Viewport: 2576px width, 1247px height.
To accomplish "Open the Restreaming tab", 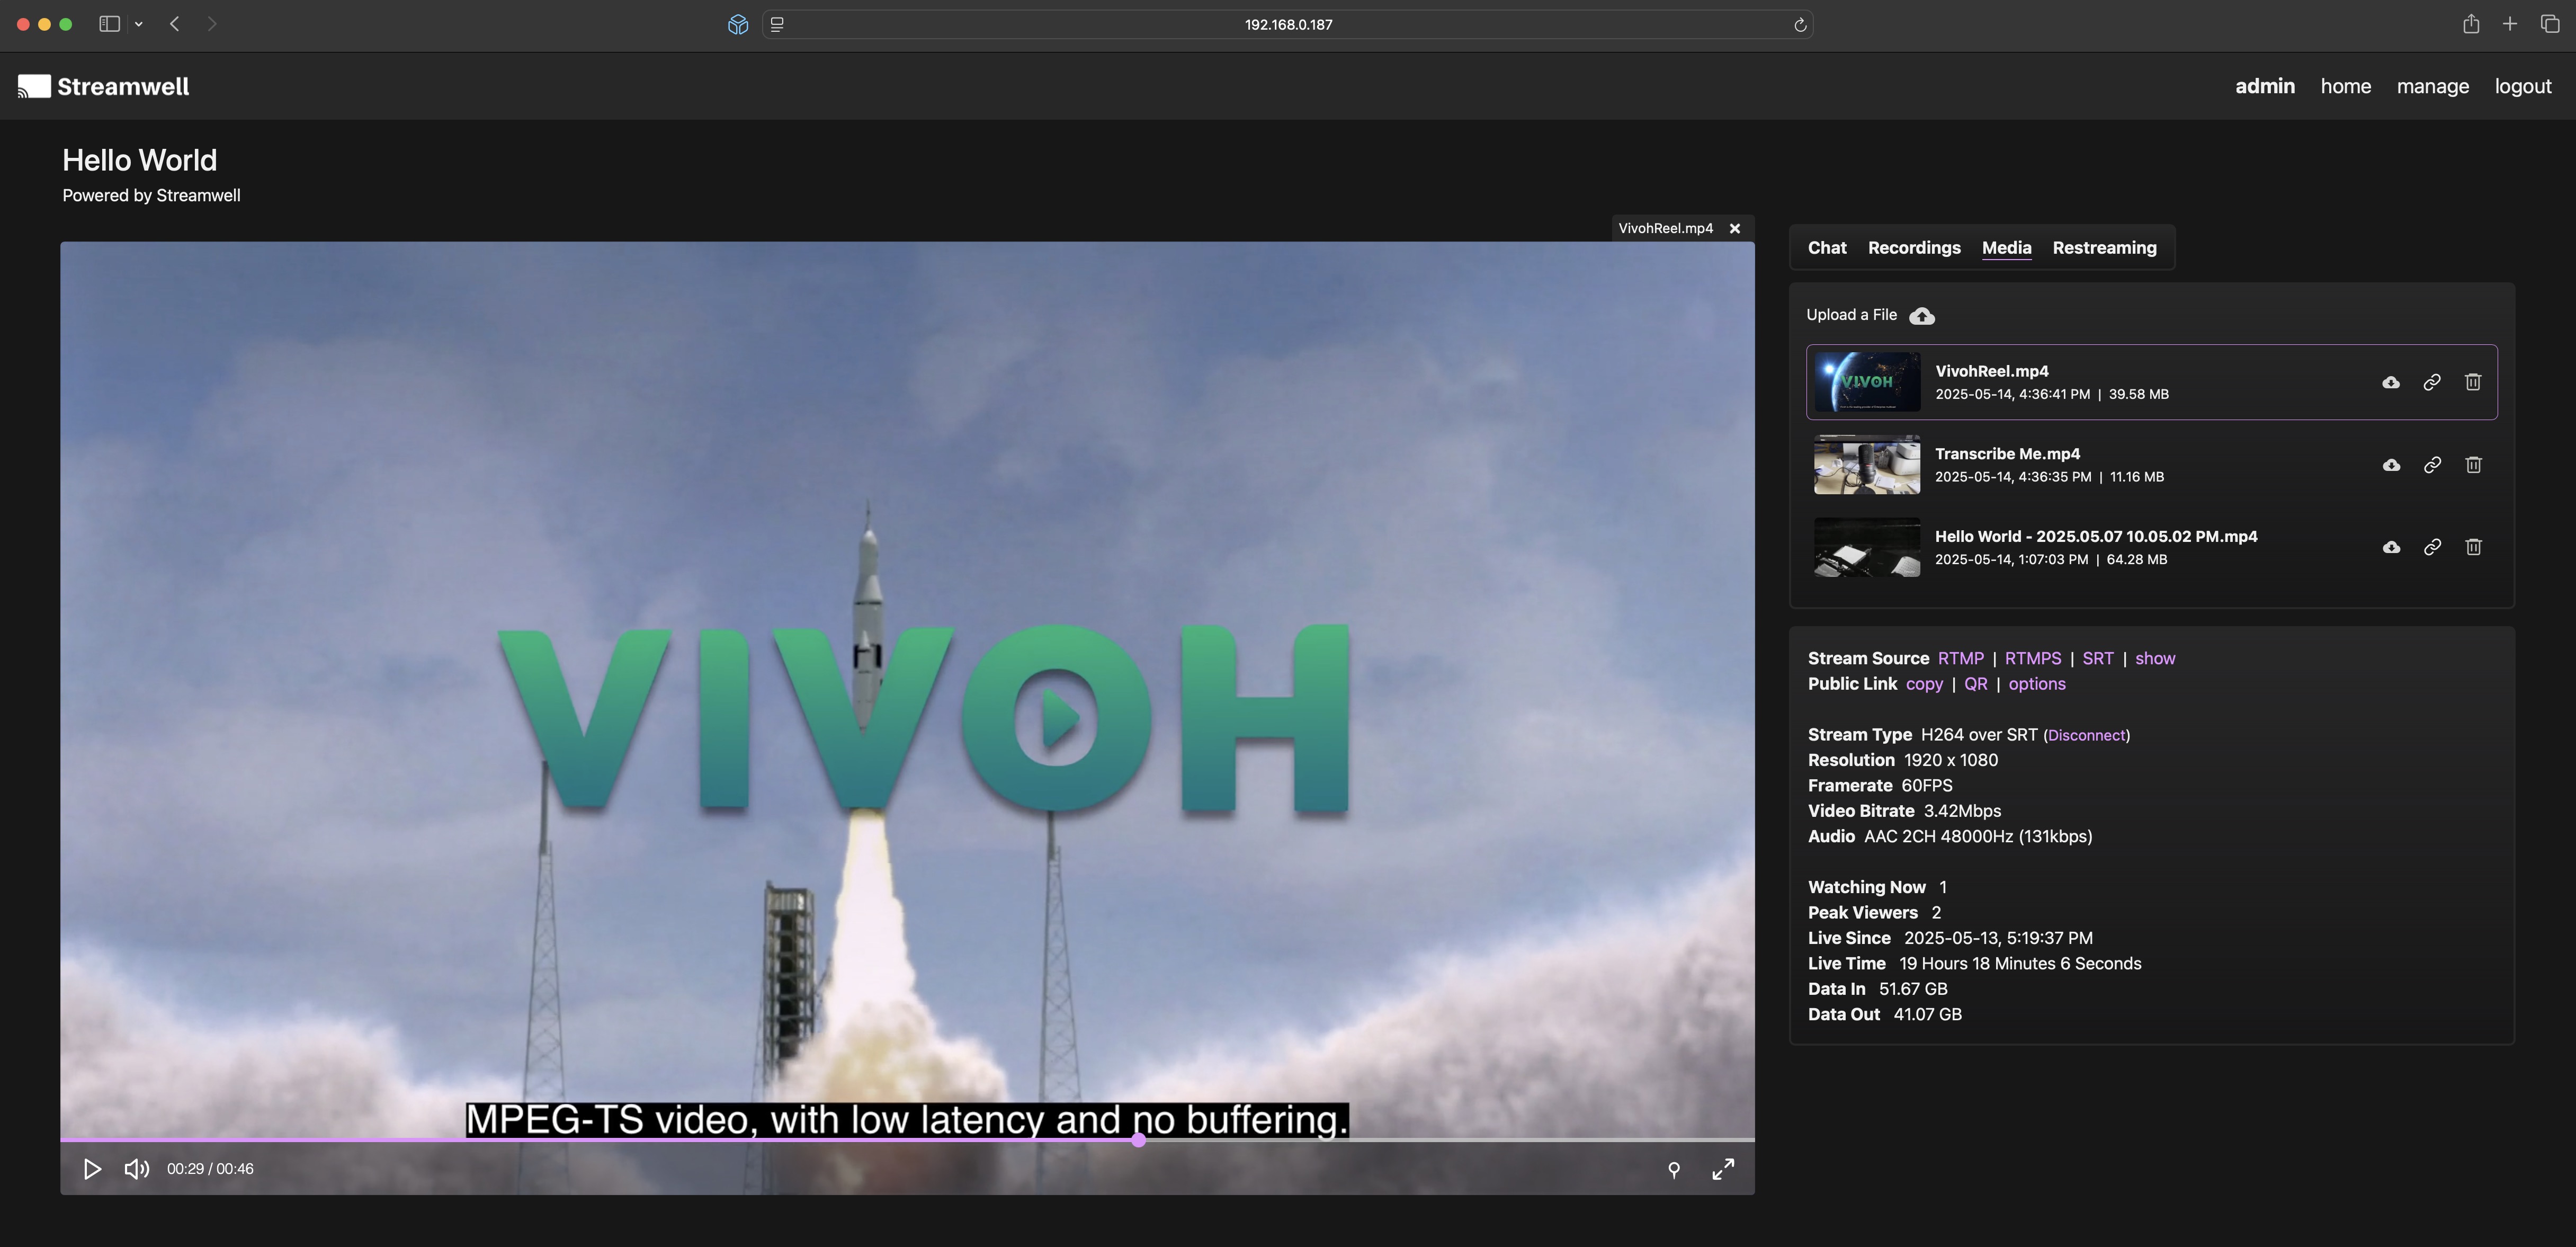I will pyautogui.click(x=2104, y=248).
